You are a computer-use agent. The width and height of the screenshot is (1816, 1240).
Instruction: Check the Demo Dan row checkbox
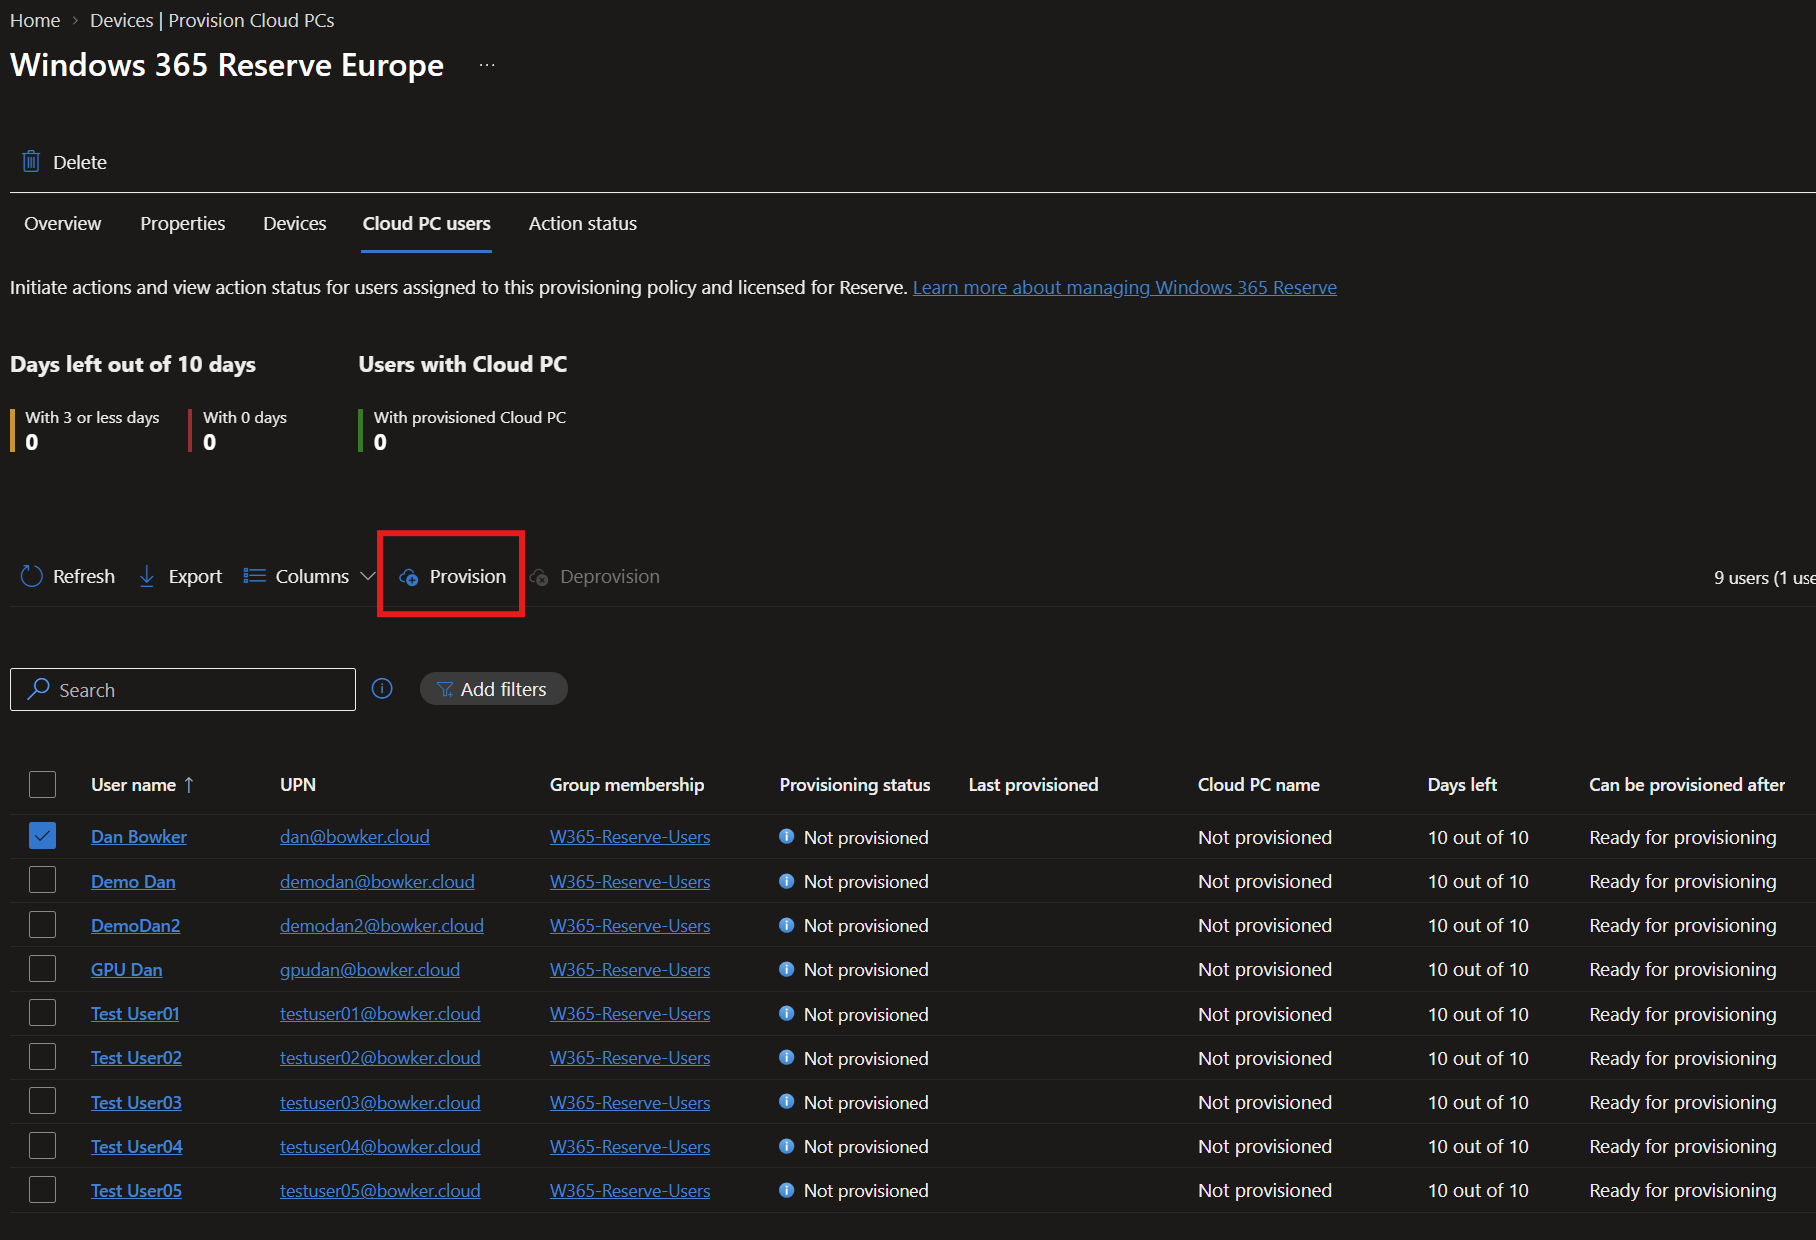(x=42, y=880)
